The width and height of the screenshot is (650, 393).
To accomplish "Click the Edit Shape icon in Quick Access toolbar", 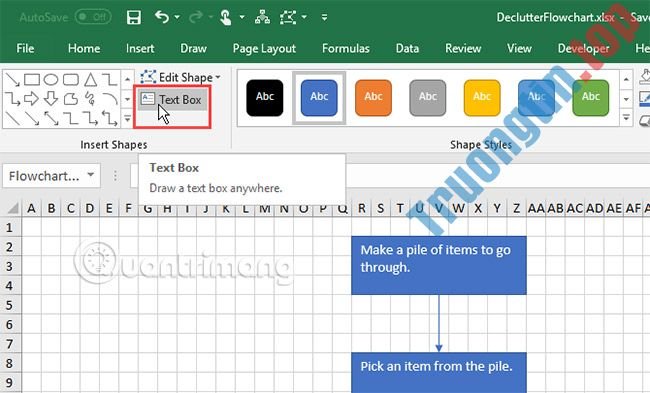I will pyautogui.click(x=288, y=17).
